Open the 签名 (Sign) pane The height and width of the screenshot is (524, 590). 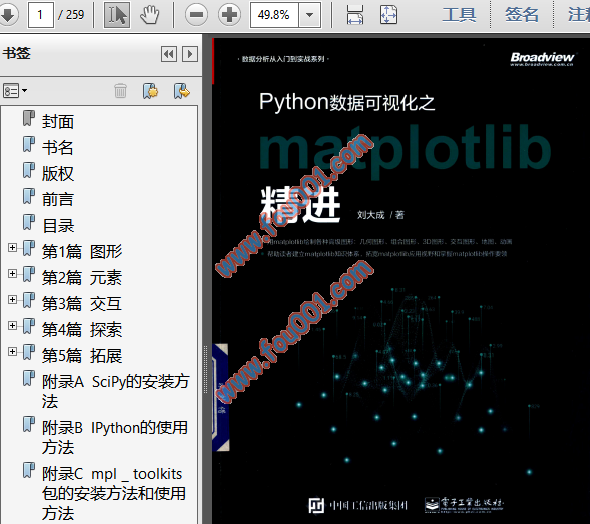522,15
